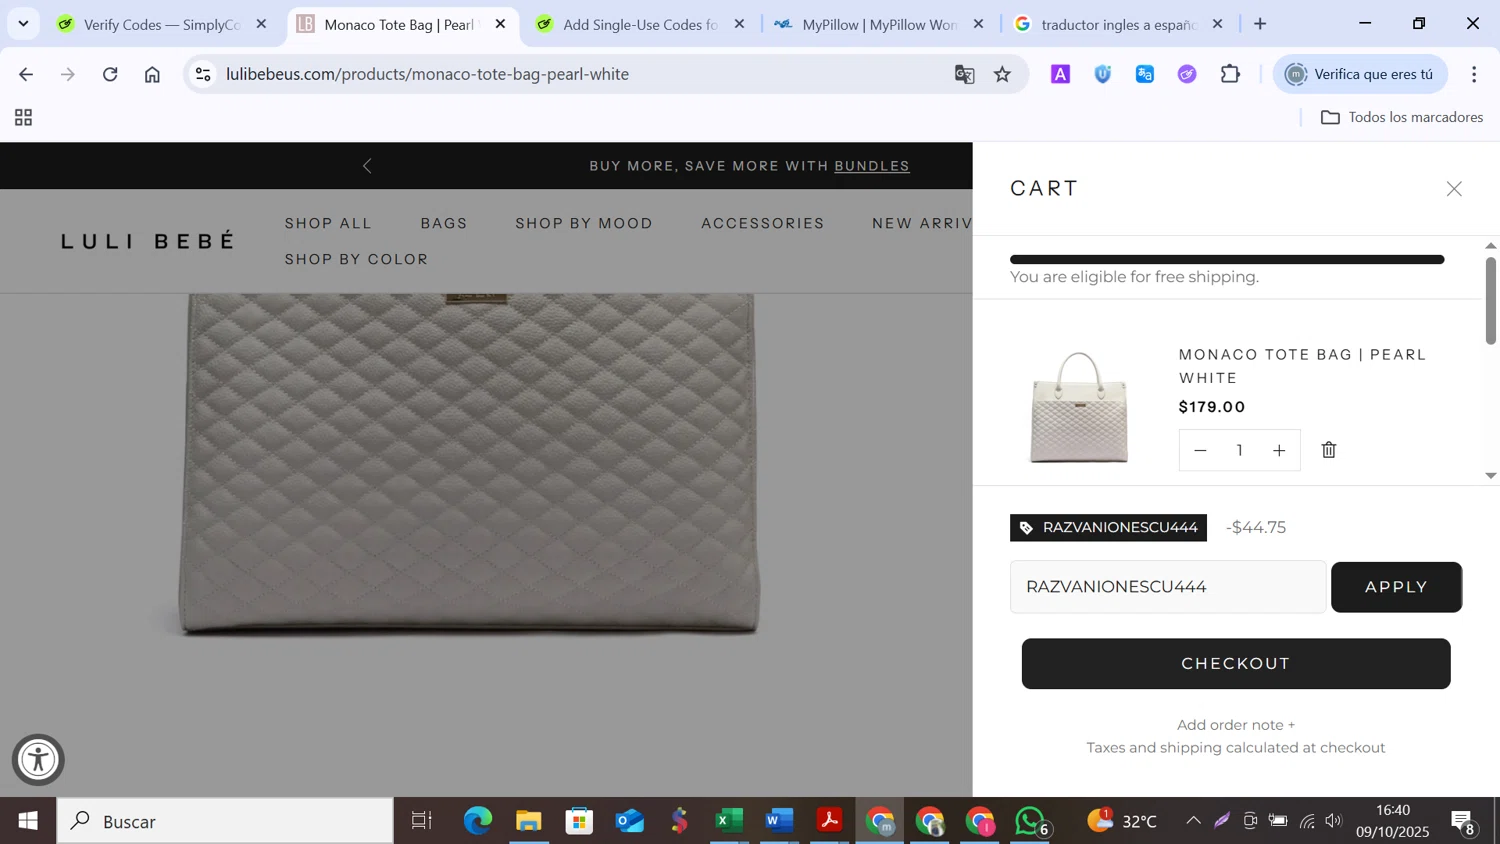Open the purple round extension icon

tap(1187, 74)
